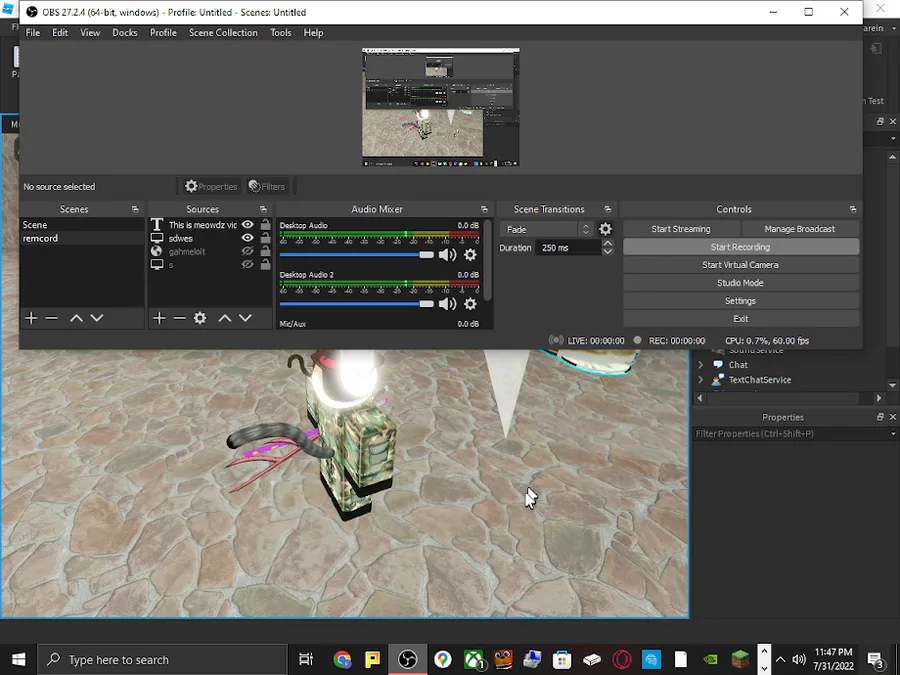This screenshot has width=900, height=675.
Task: Open Desktop Audio settings gear
Action: (x=470, y=255)
